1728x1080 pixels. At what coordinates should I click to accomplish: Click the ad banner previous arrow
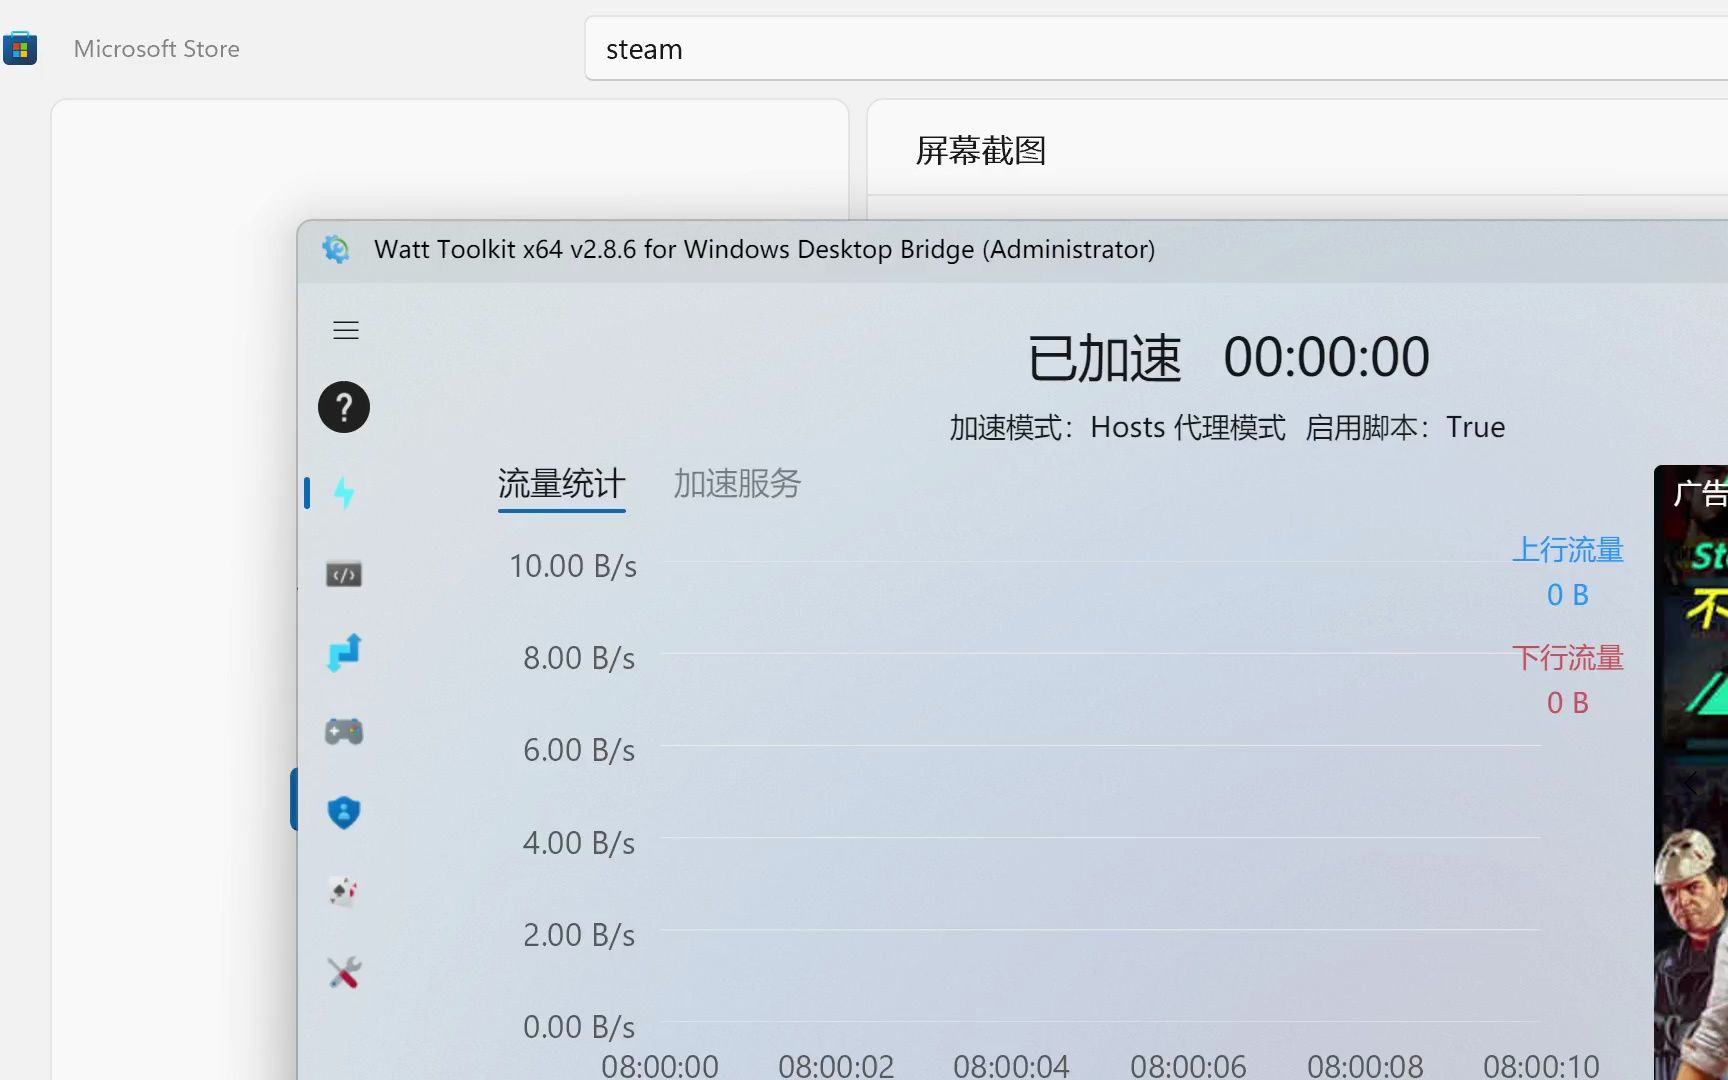pos(1690,783)
